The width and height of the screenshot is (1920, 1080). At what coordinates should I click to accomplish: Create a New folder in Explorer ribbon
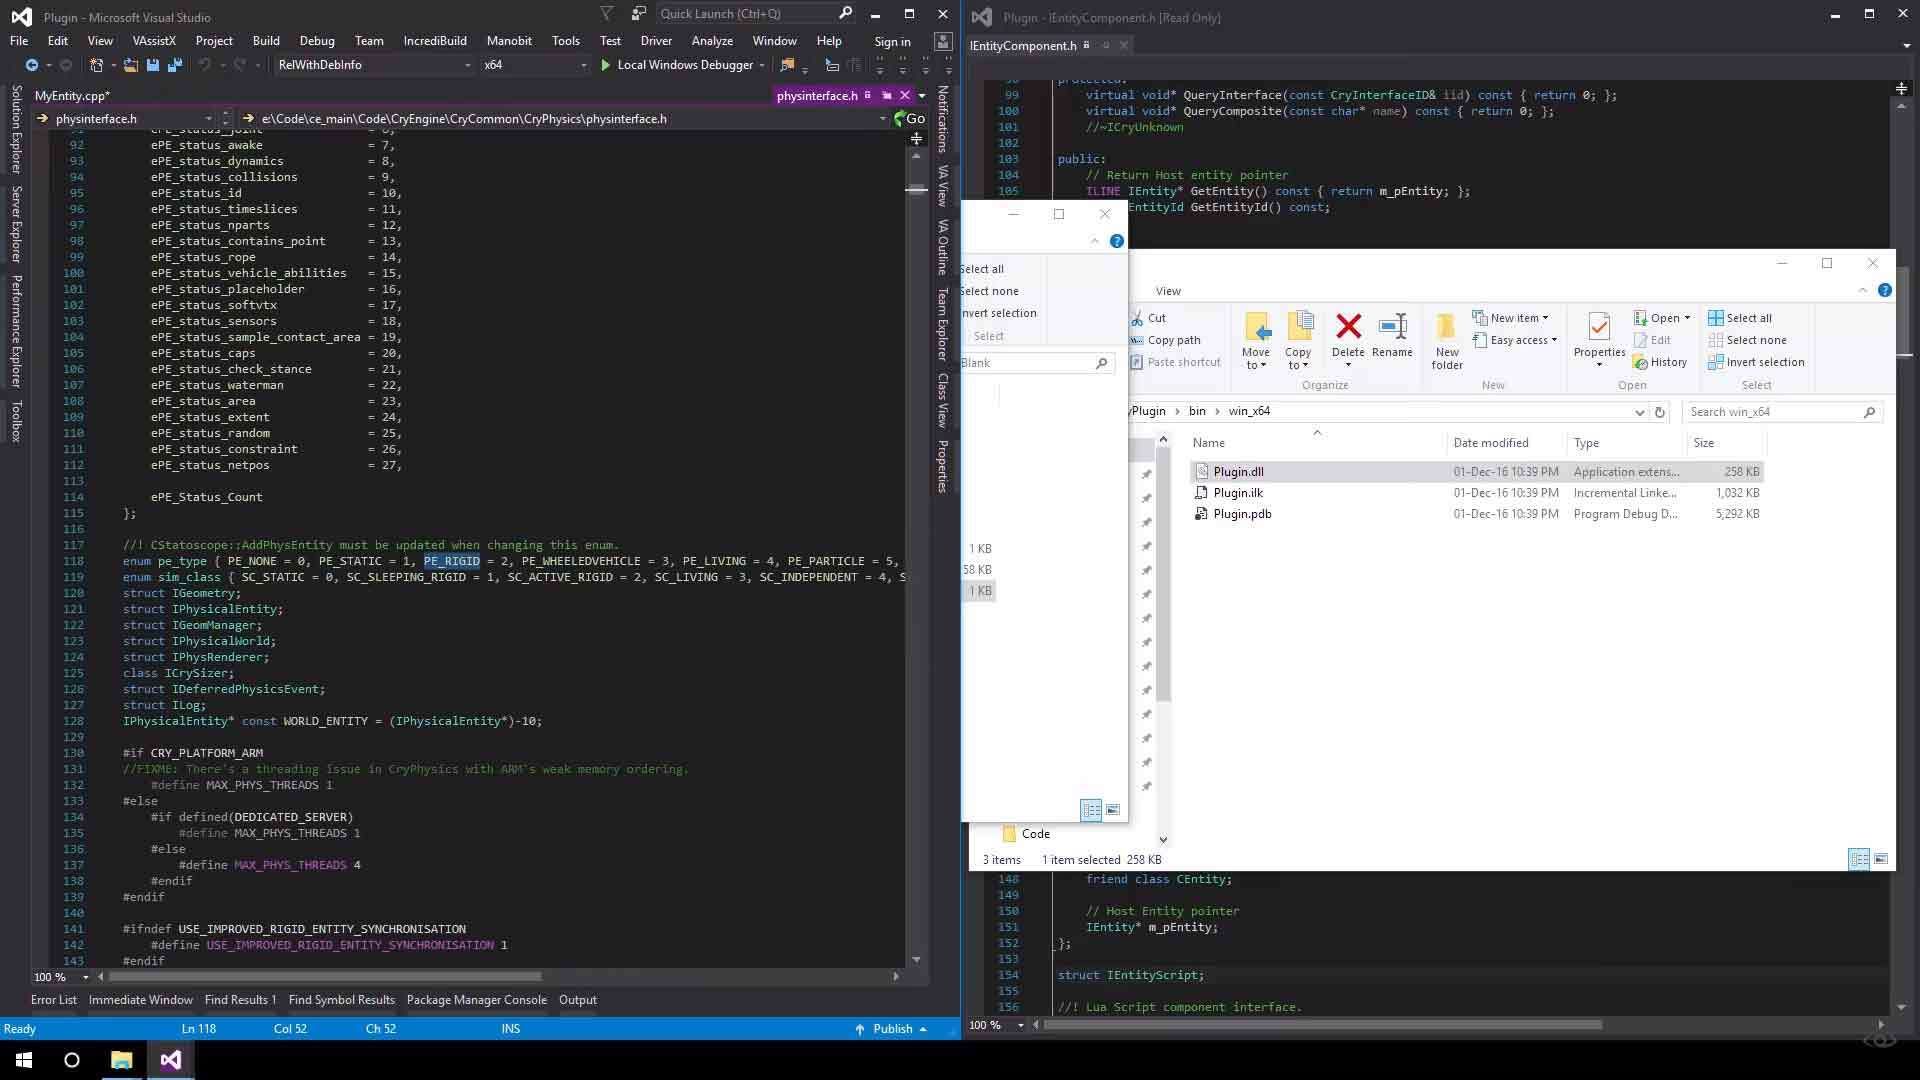pos(1447,341)
